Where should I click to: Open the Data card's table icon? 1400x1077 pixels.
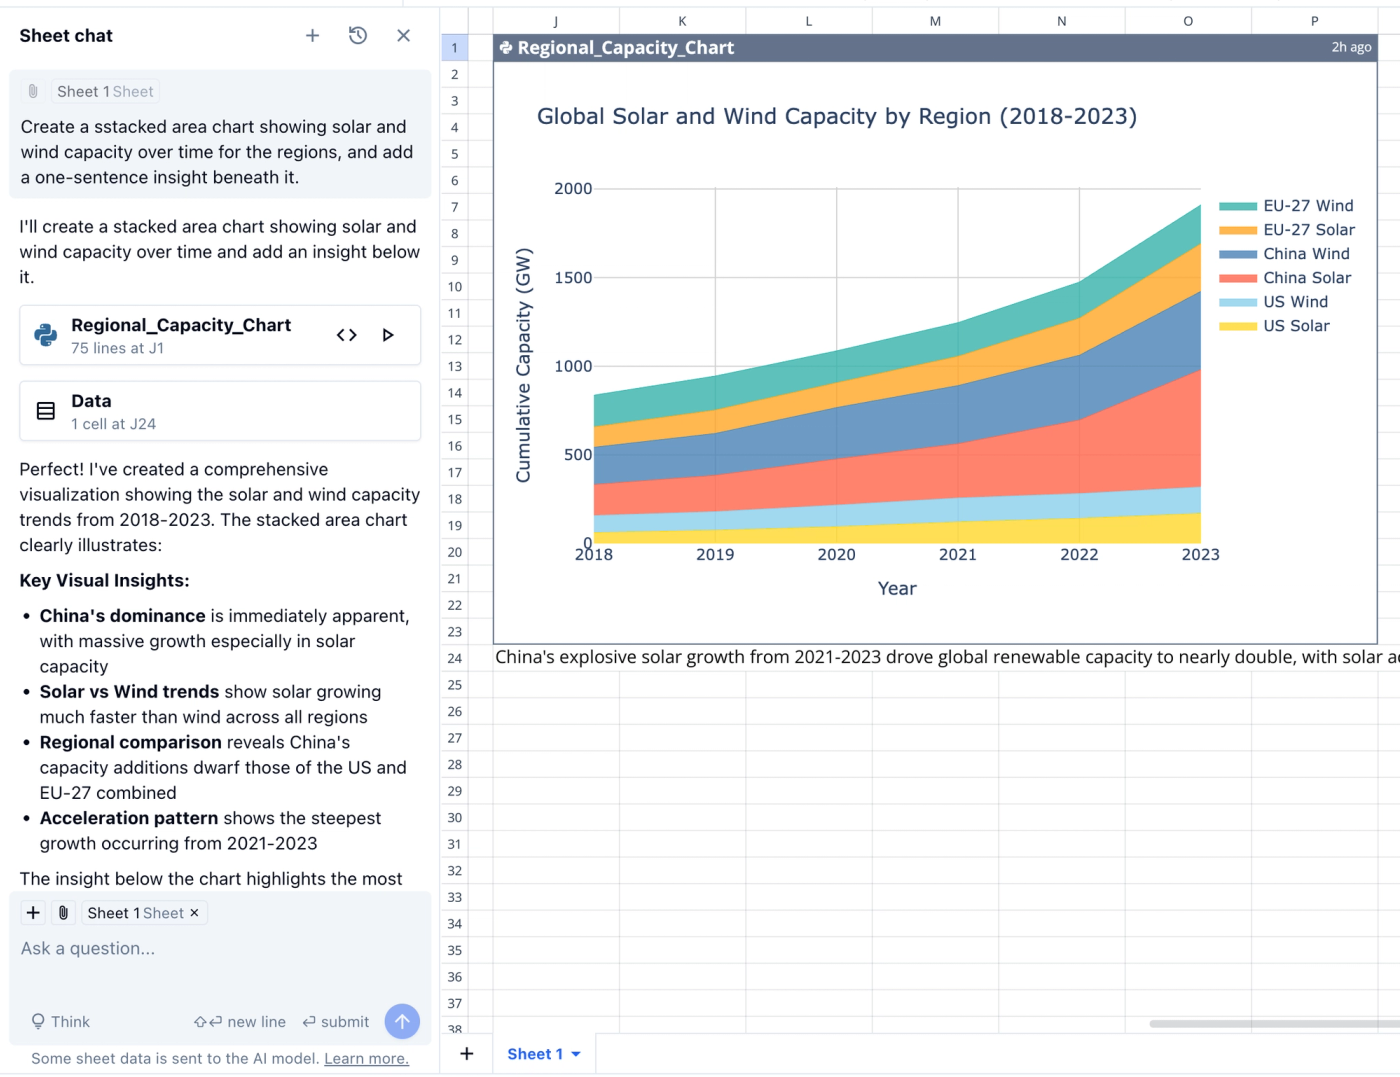coord(44,410)
